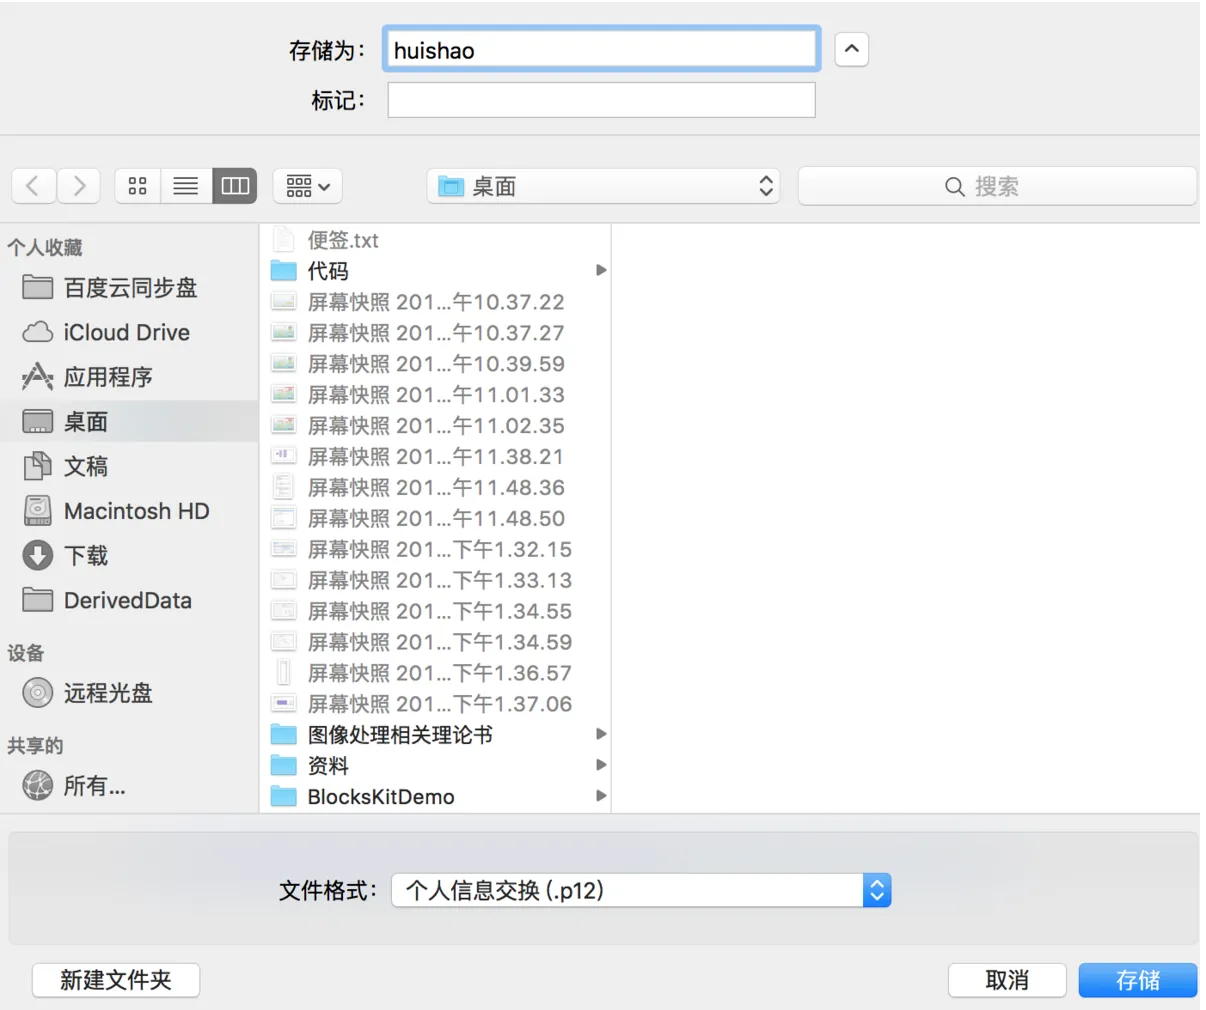1206x1010 pixels.
Task: Open the group arrangement dropdown
Action: (308, 186)
